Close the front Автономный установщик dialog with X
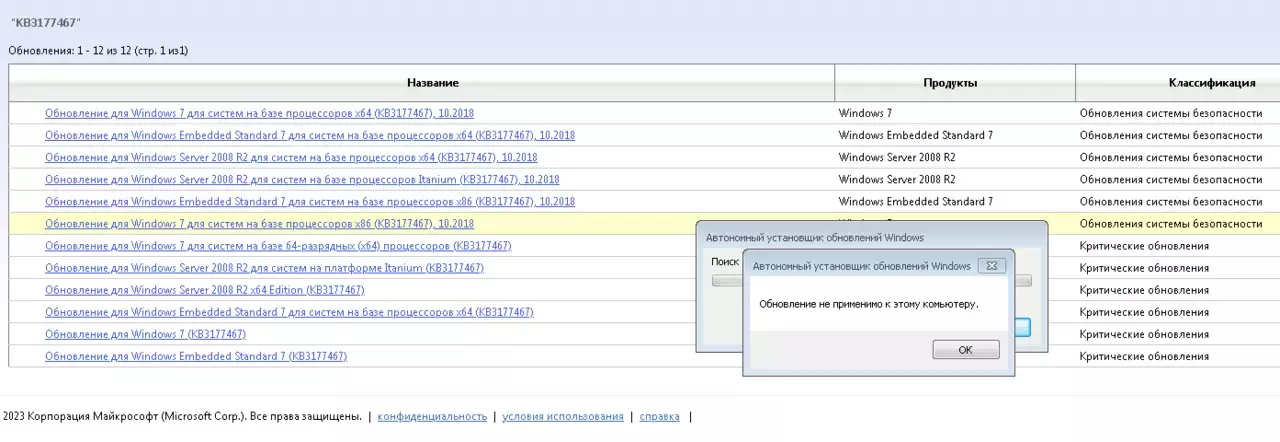 click(991, 266)
